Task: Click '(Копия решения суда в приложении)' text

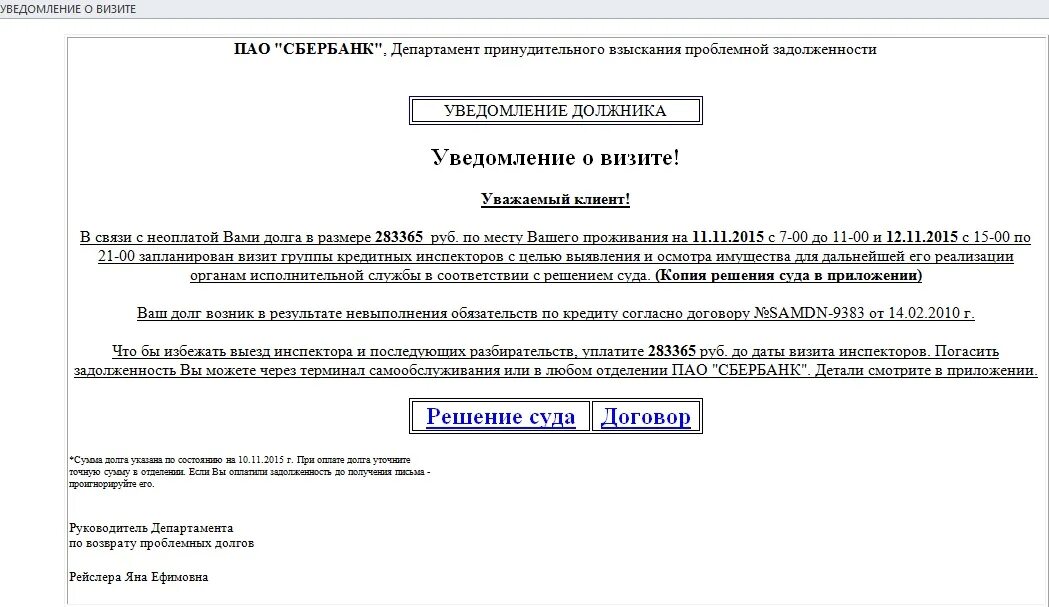Action: point(788,275)
